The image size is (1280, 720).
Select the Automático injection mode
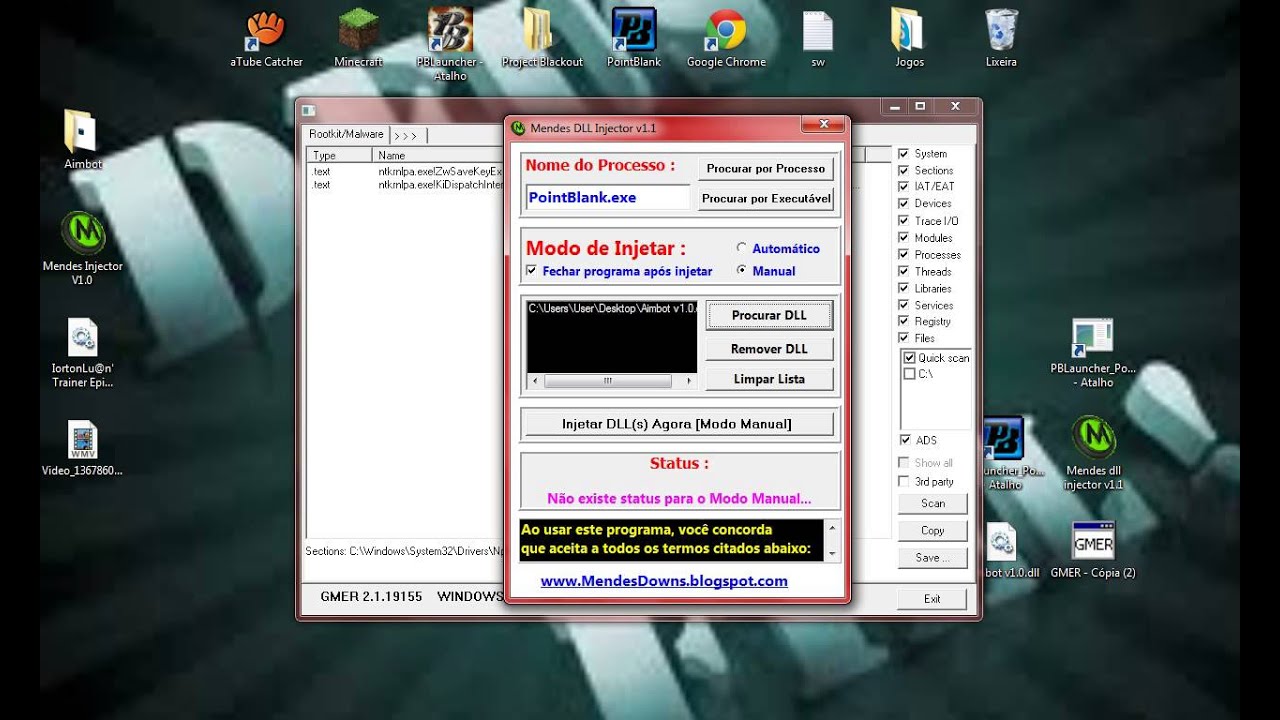point(741,248)
